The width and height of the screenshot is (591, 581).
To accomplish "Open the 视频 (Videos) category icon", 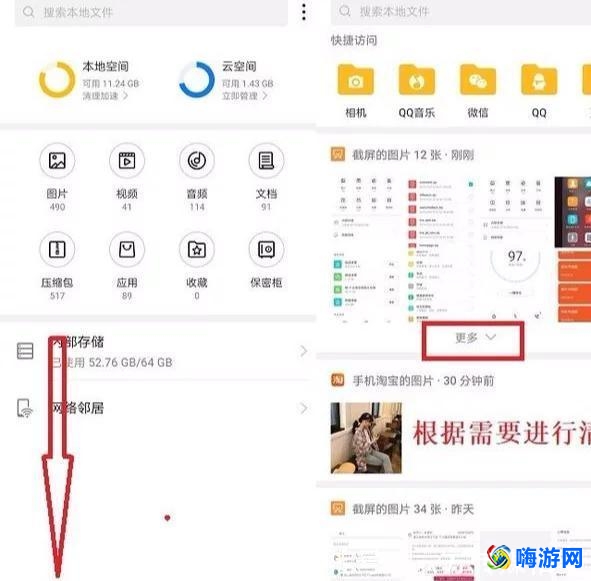I will coord(127,161).
